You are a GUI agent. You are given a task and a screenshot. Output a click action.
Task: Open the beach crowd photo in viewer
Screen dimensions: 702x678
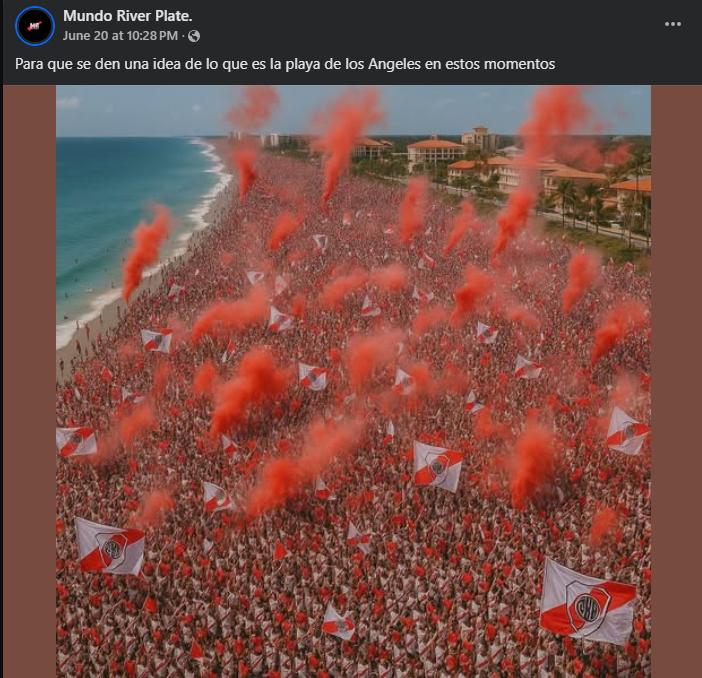353,381
